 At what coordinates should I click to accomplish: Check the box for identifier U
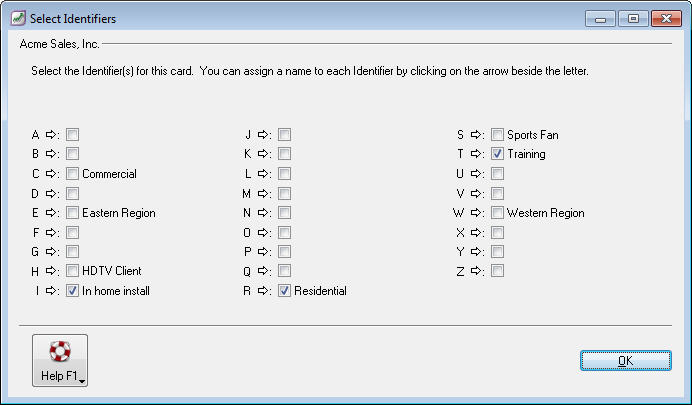point(497,173)
